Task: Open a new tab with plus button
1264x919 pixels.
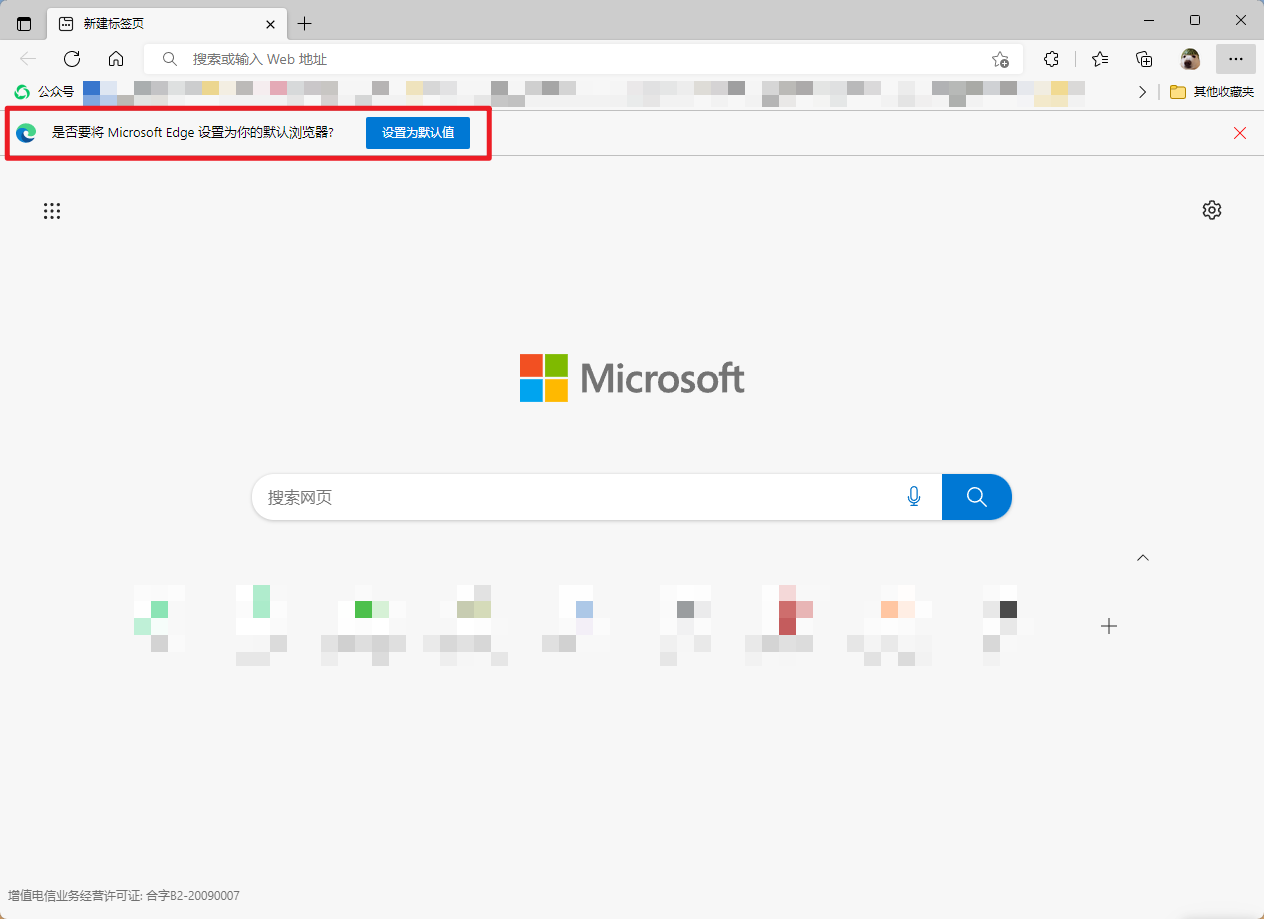Action: tap(305, 24)
